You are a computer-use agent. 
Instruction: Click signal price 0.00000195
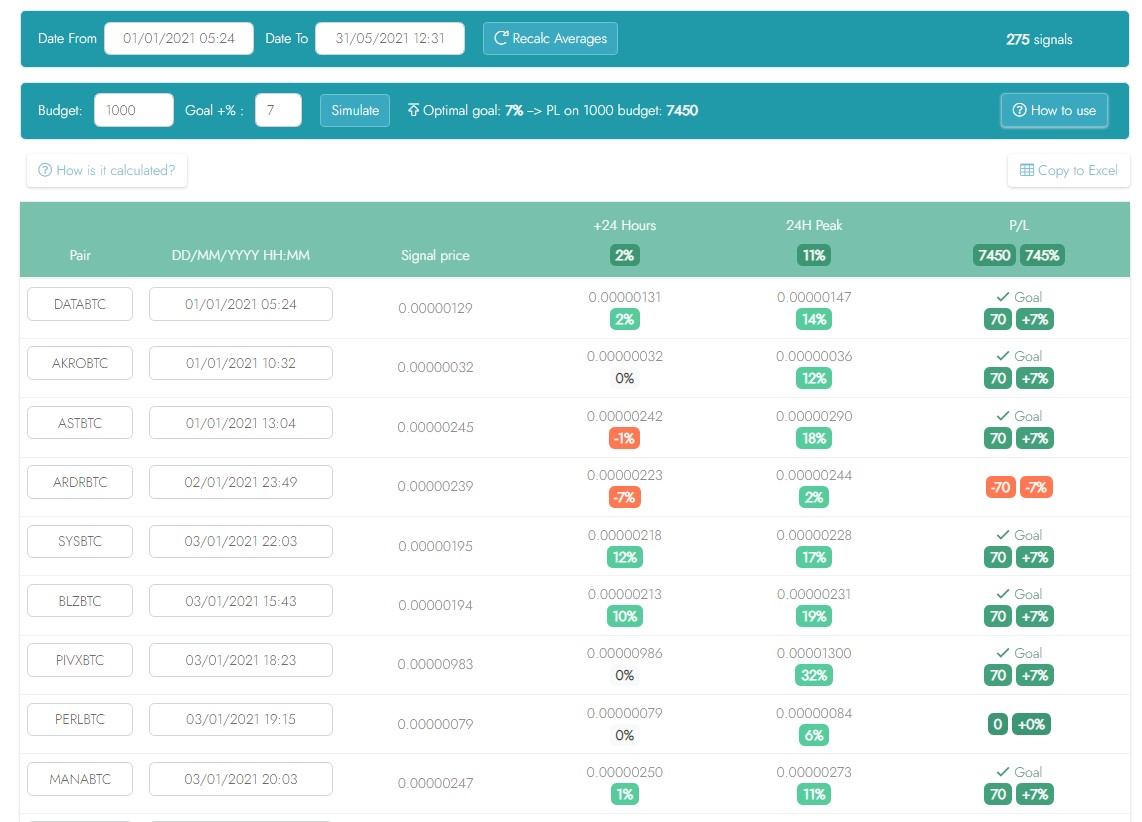coord(436,546)
